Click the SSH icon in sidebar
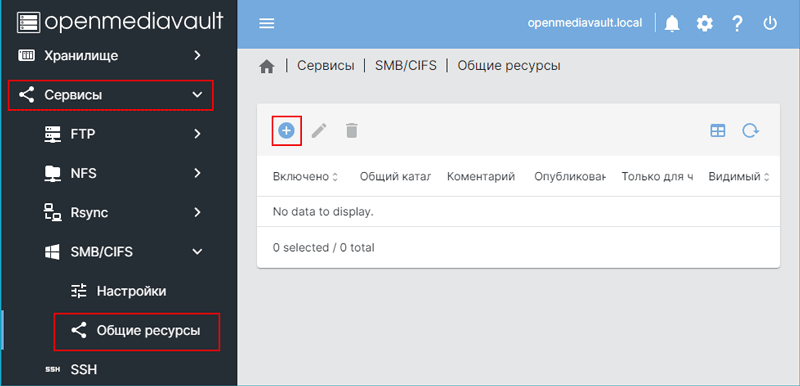Image resolution: width=800 pixels, height=386 pixels. (x=53, y=370)
